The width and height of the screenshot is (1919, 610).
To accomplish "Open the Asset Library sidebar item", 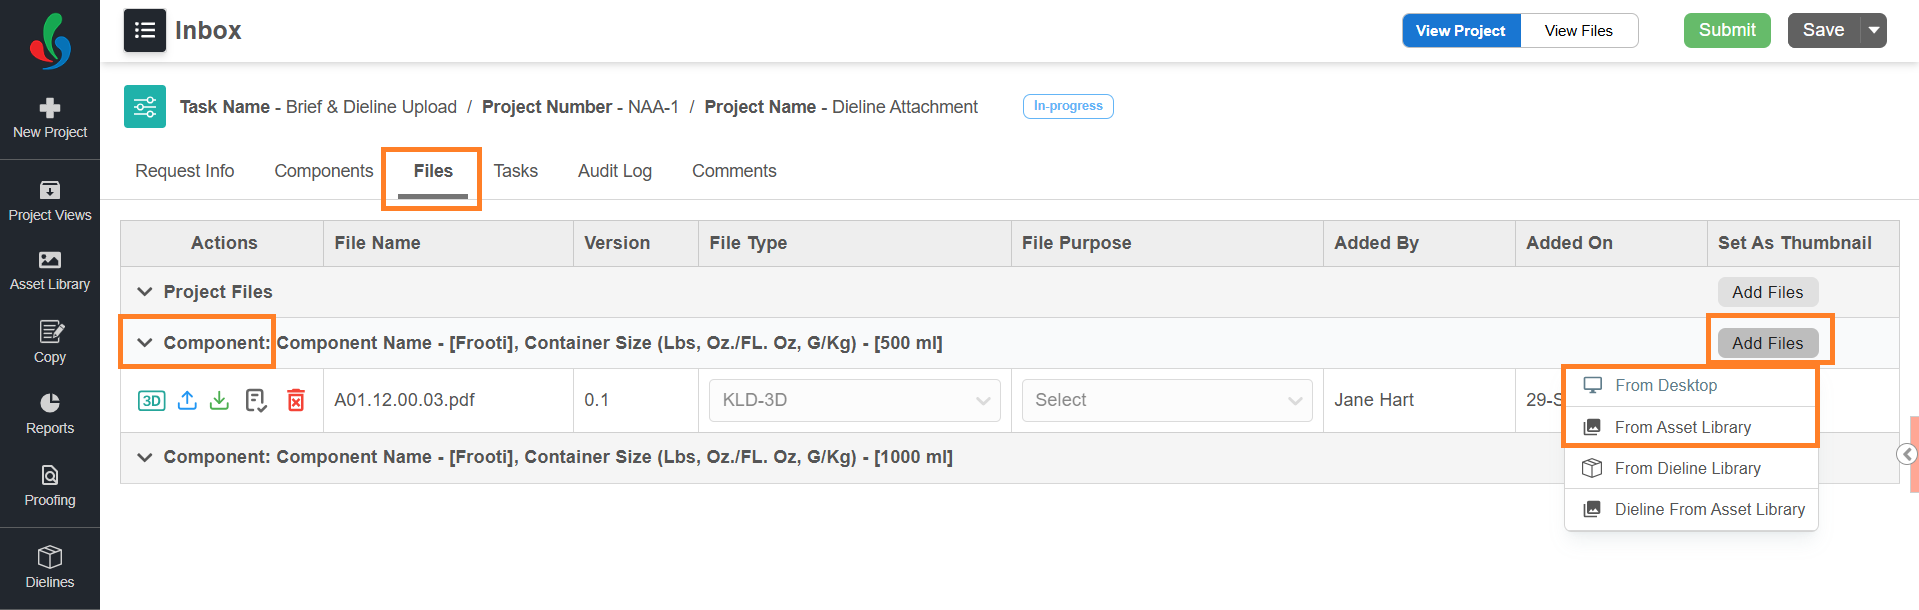I will pos(50,270).
